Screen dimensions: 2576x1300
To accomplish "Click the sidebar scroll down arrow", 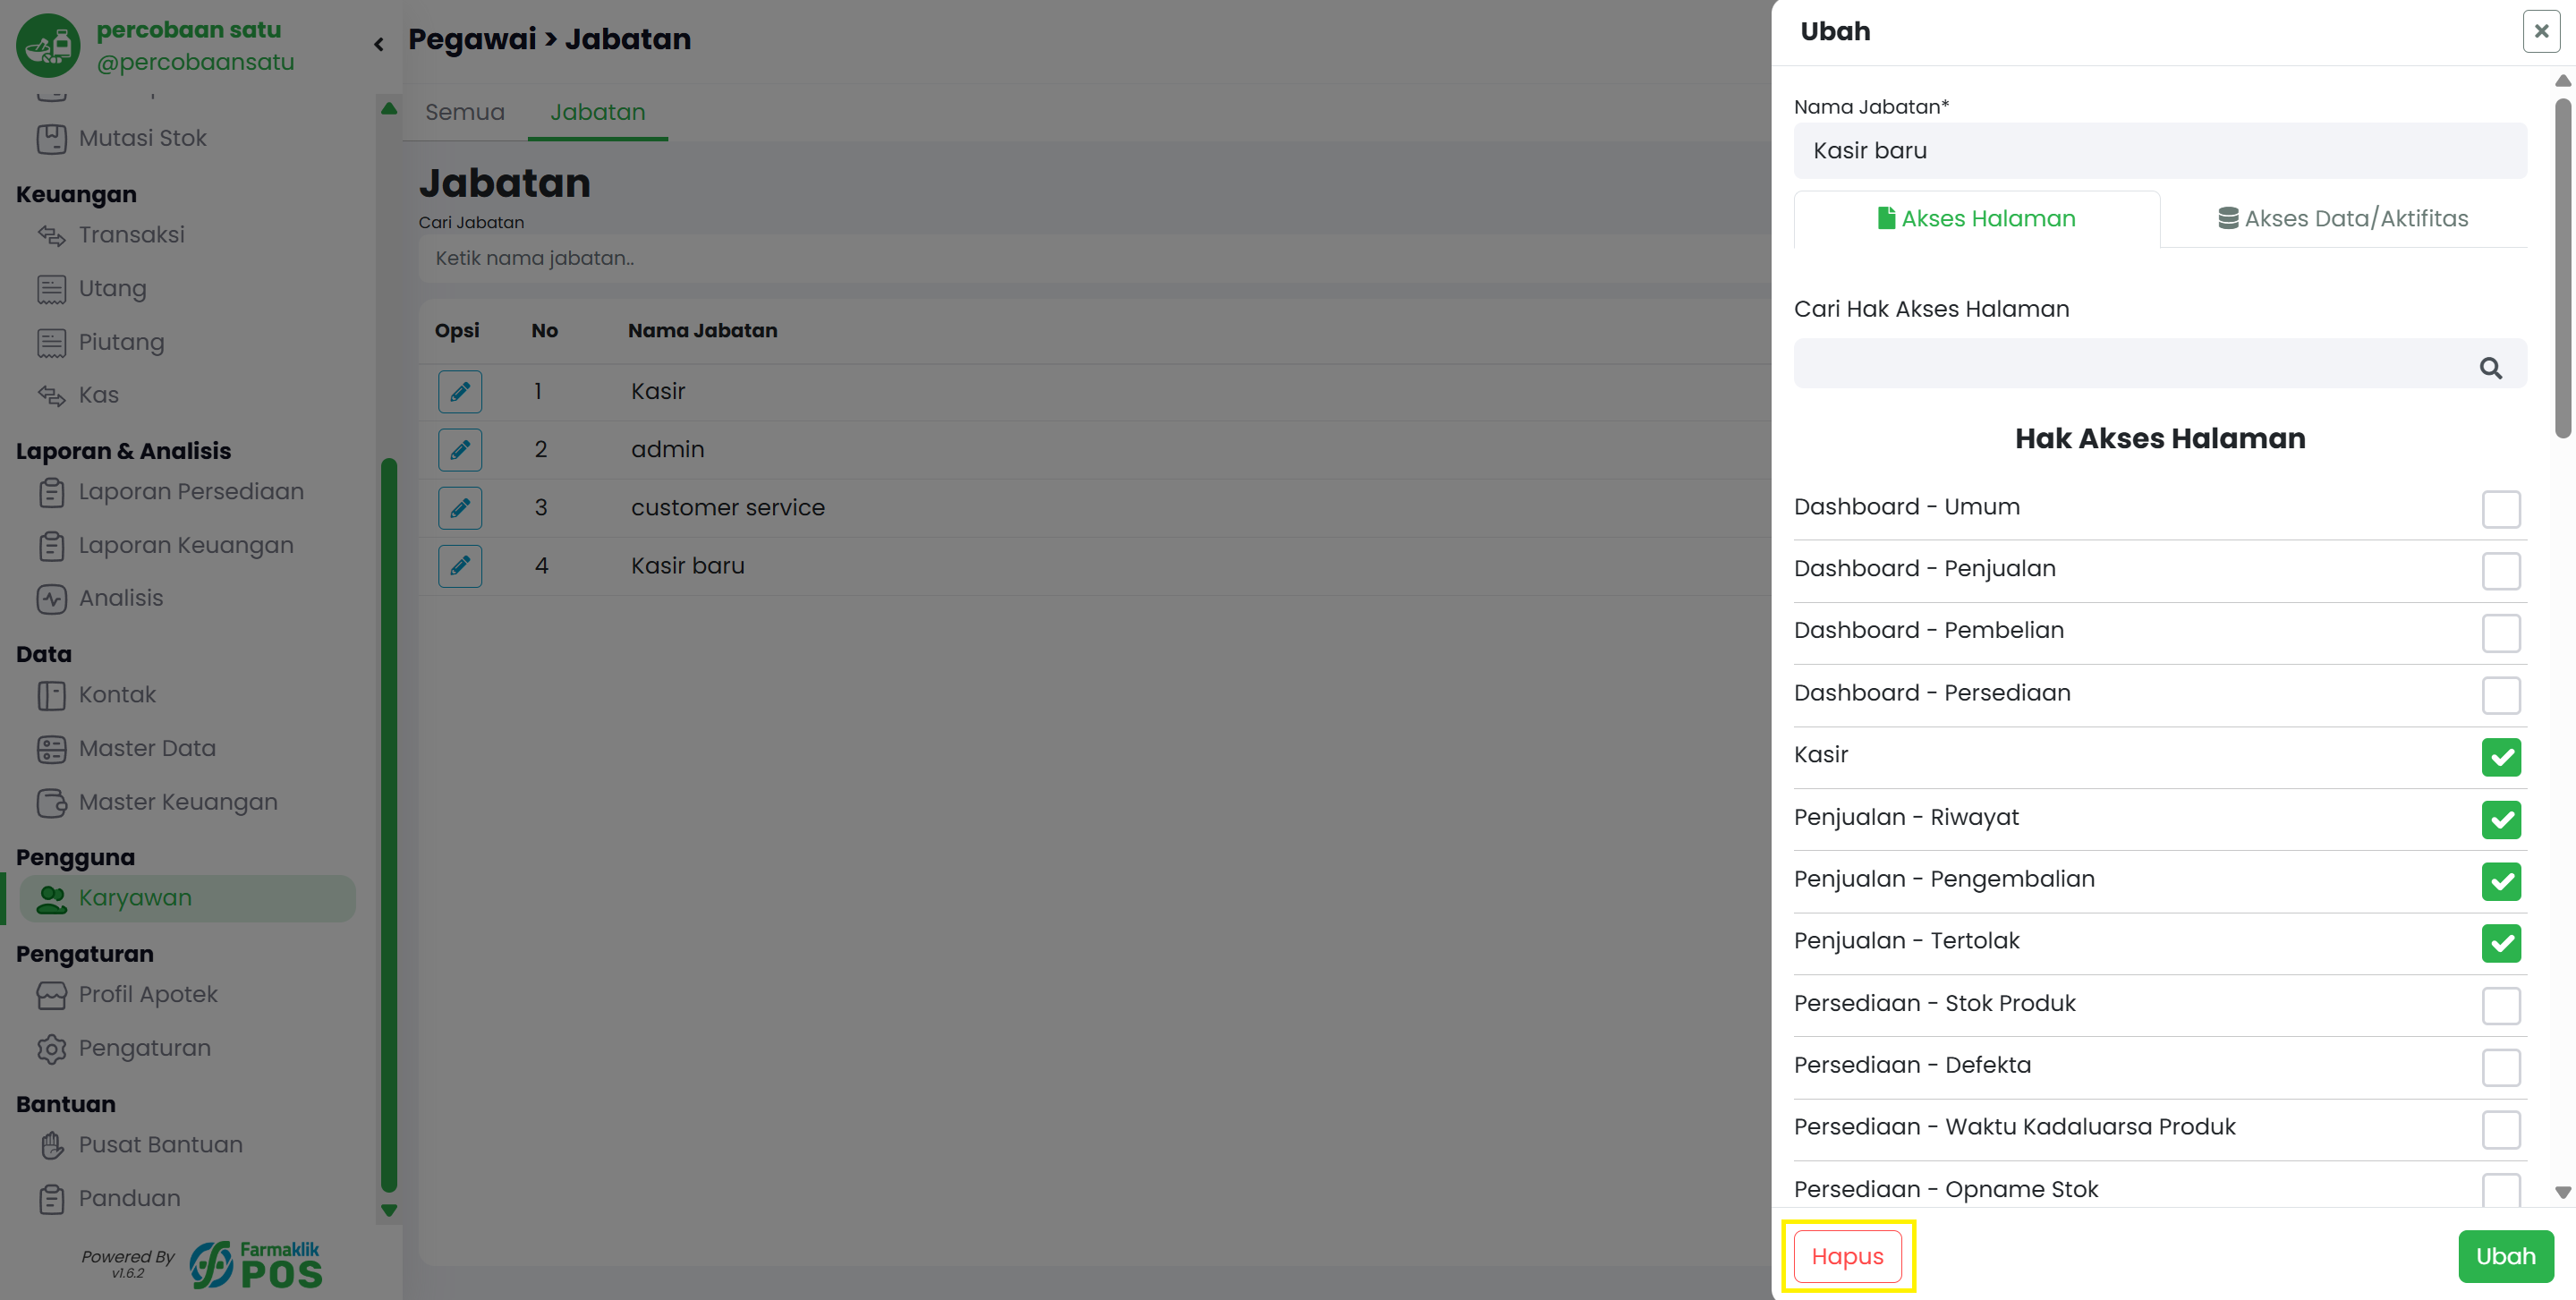I will [x=389, y=1210].
